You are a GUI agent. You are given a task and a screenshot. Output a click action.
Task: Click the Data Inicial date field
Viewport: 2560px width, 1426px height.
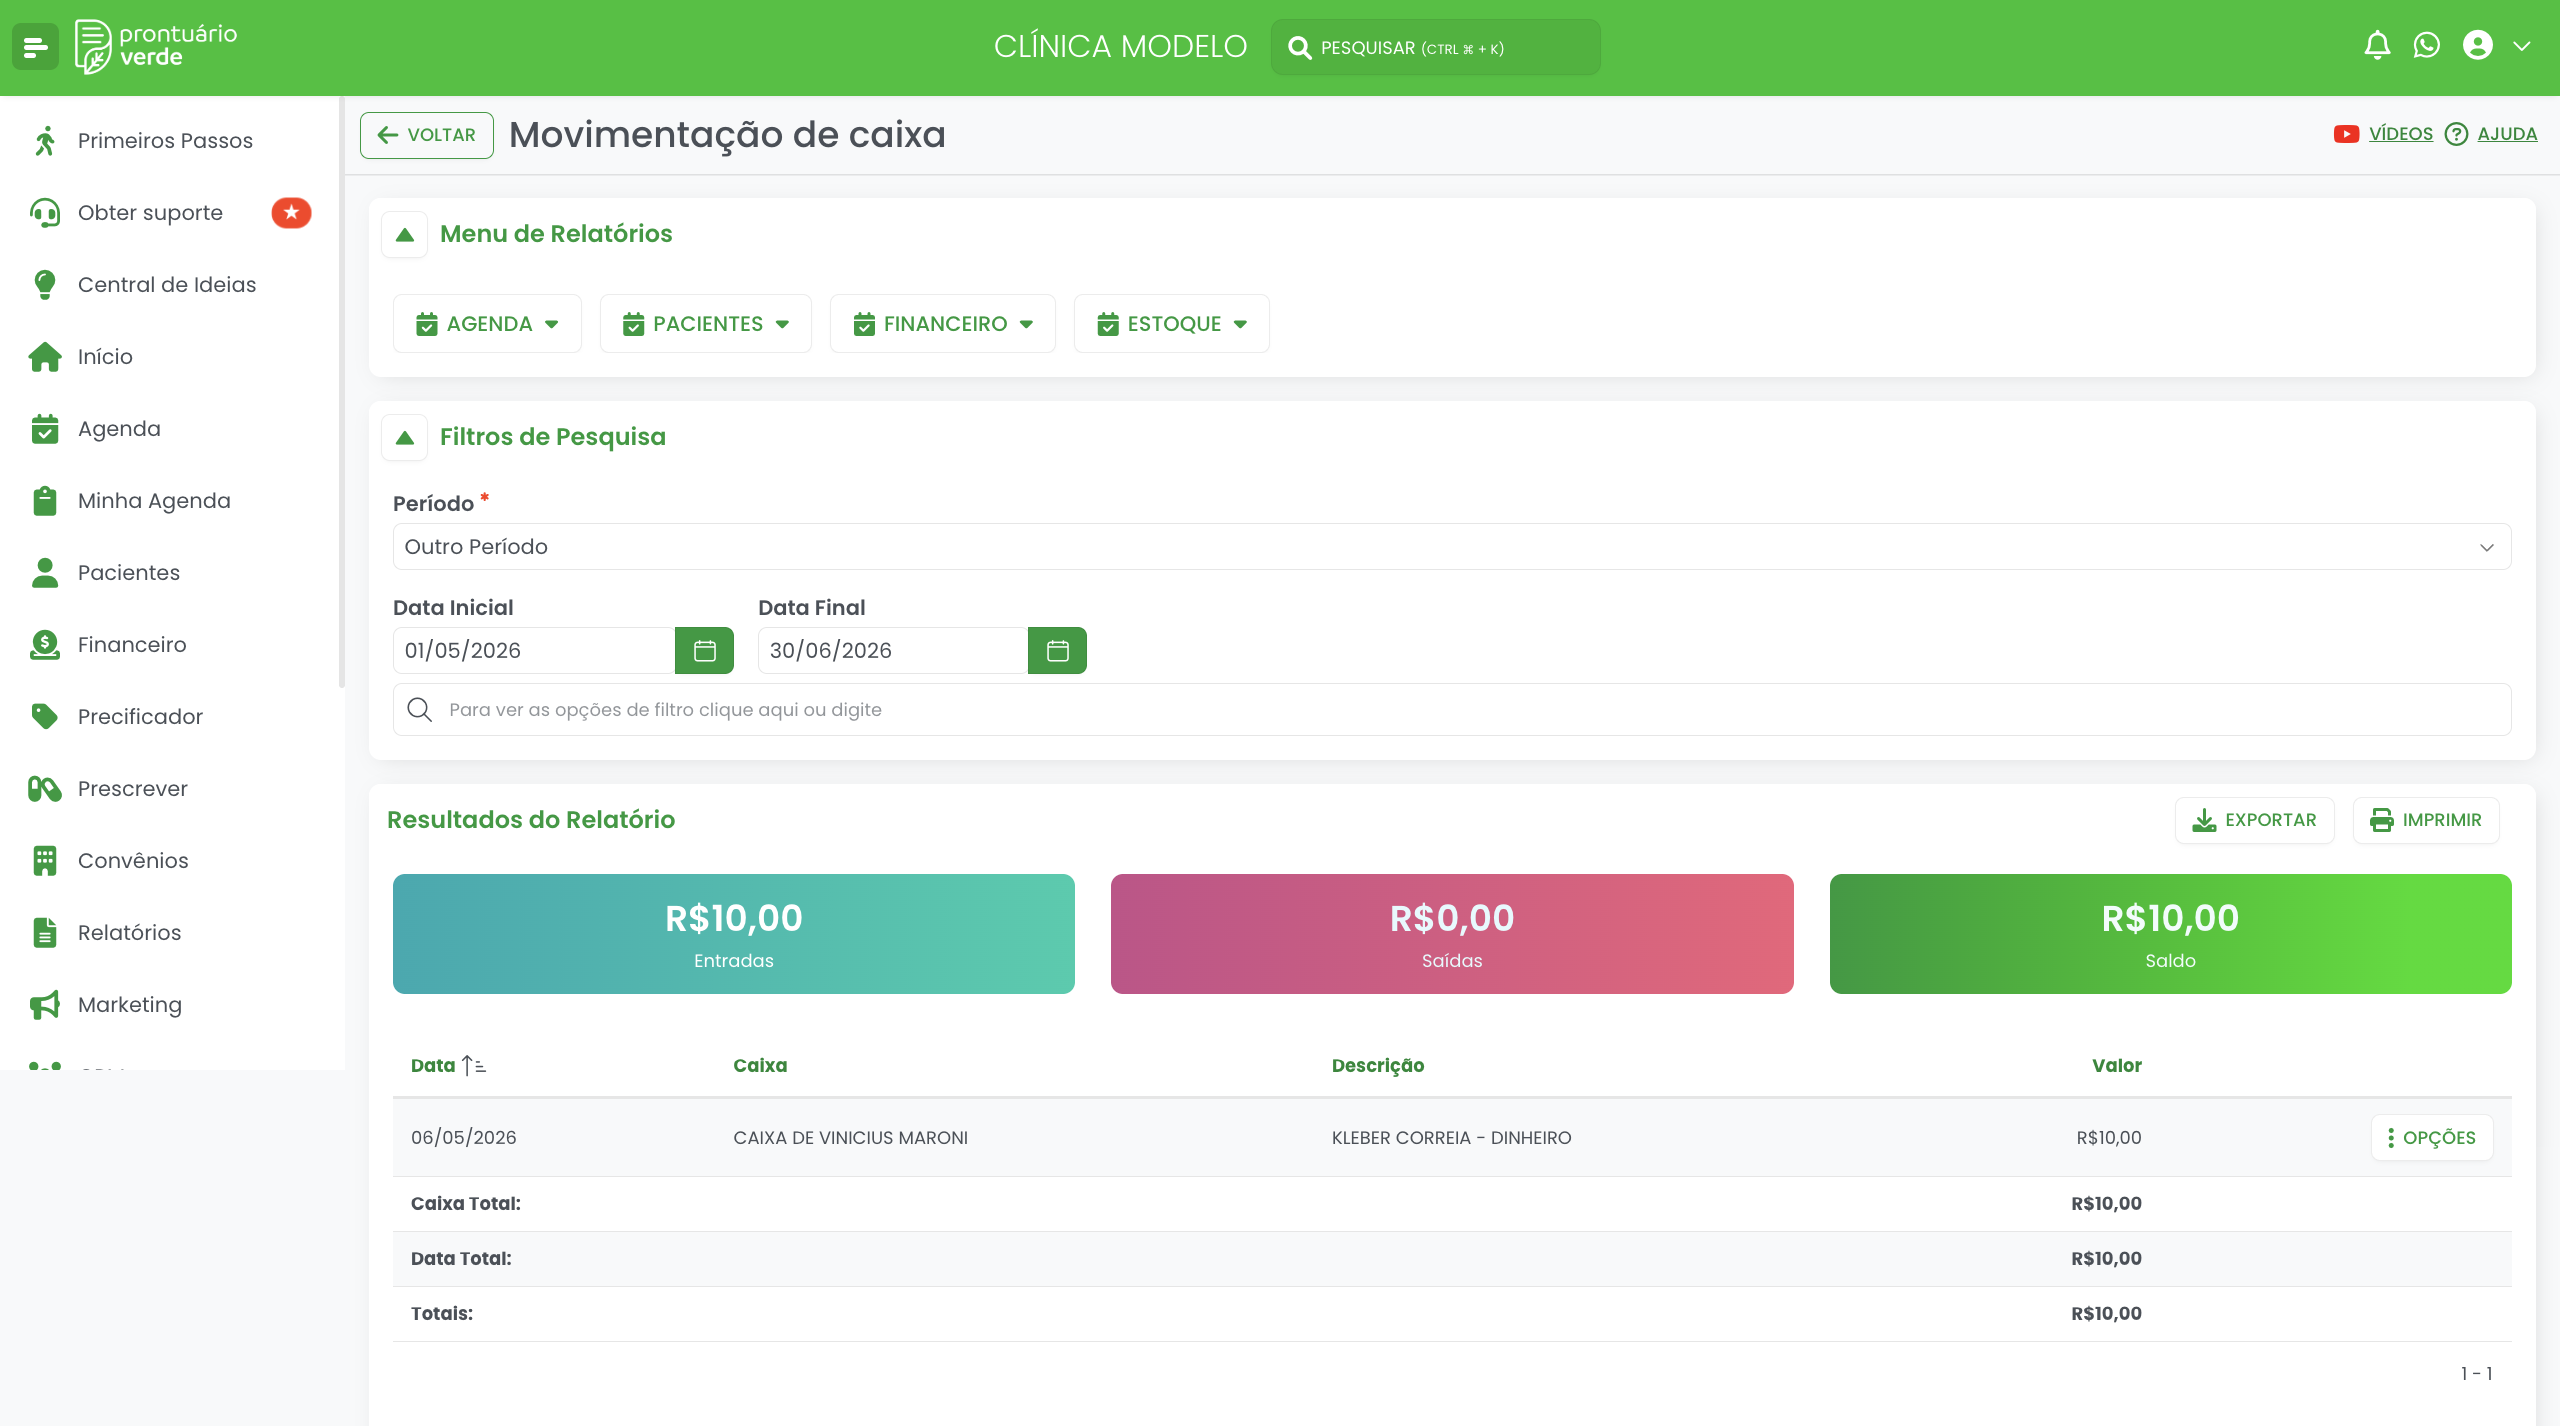[x=534, y=651]
